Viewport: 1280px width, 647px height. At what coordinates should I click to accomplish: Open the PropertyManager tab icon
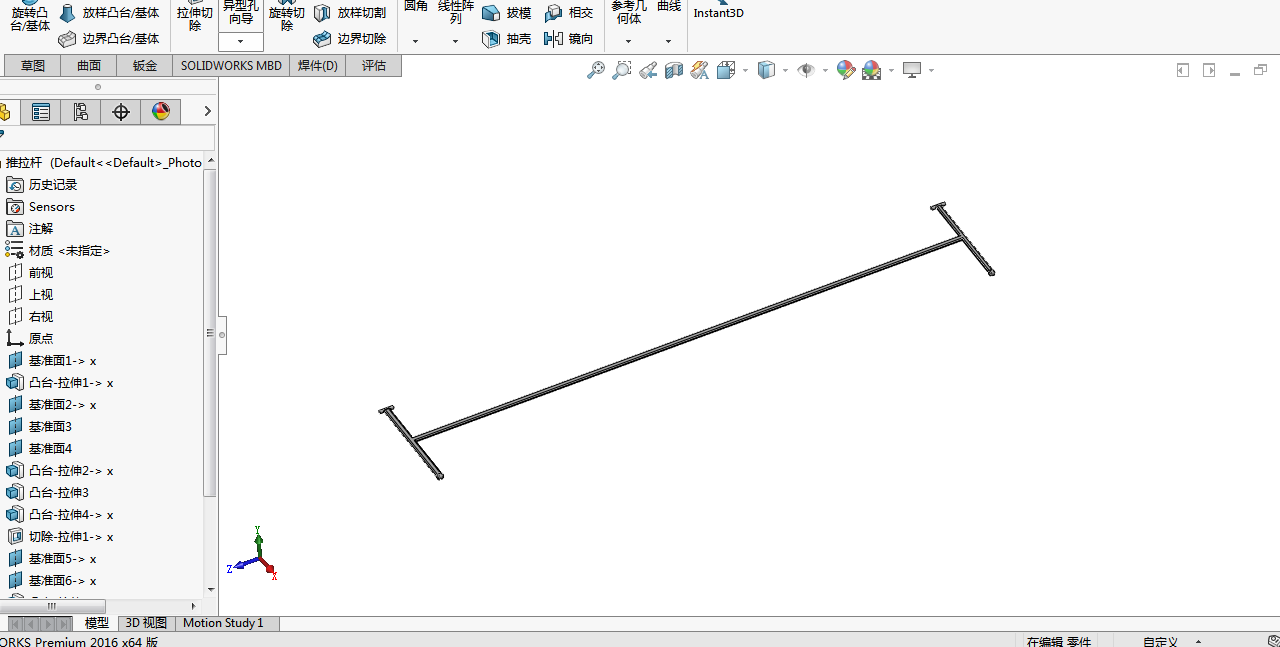(41, 112)
